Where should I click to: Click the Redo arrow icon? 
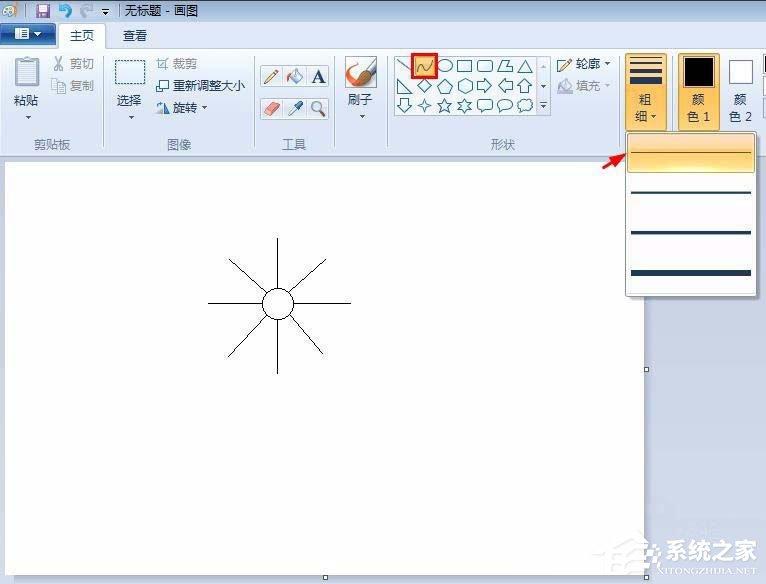(x=86, y=10)
